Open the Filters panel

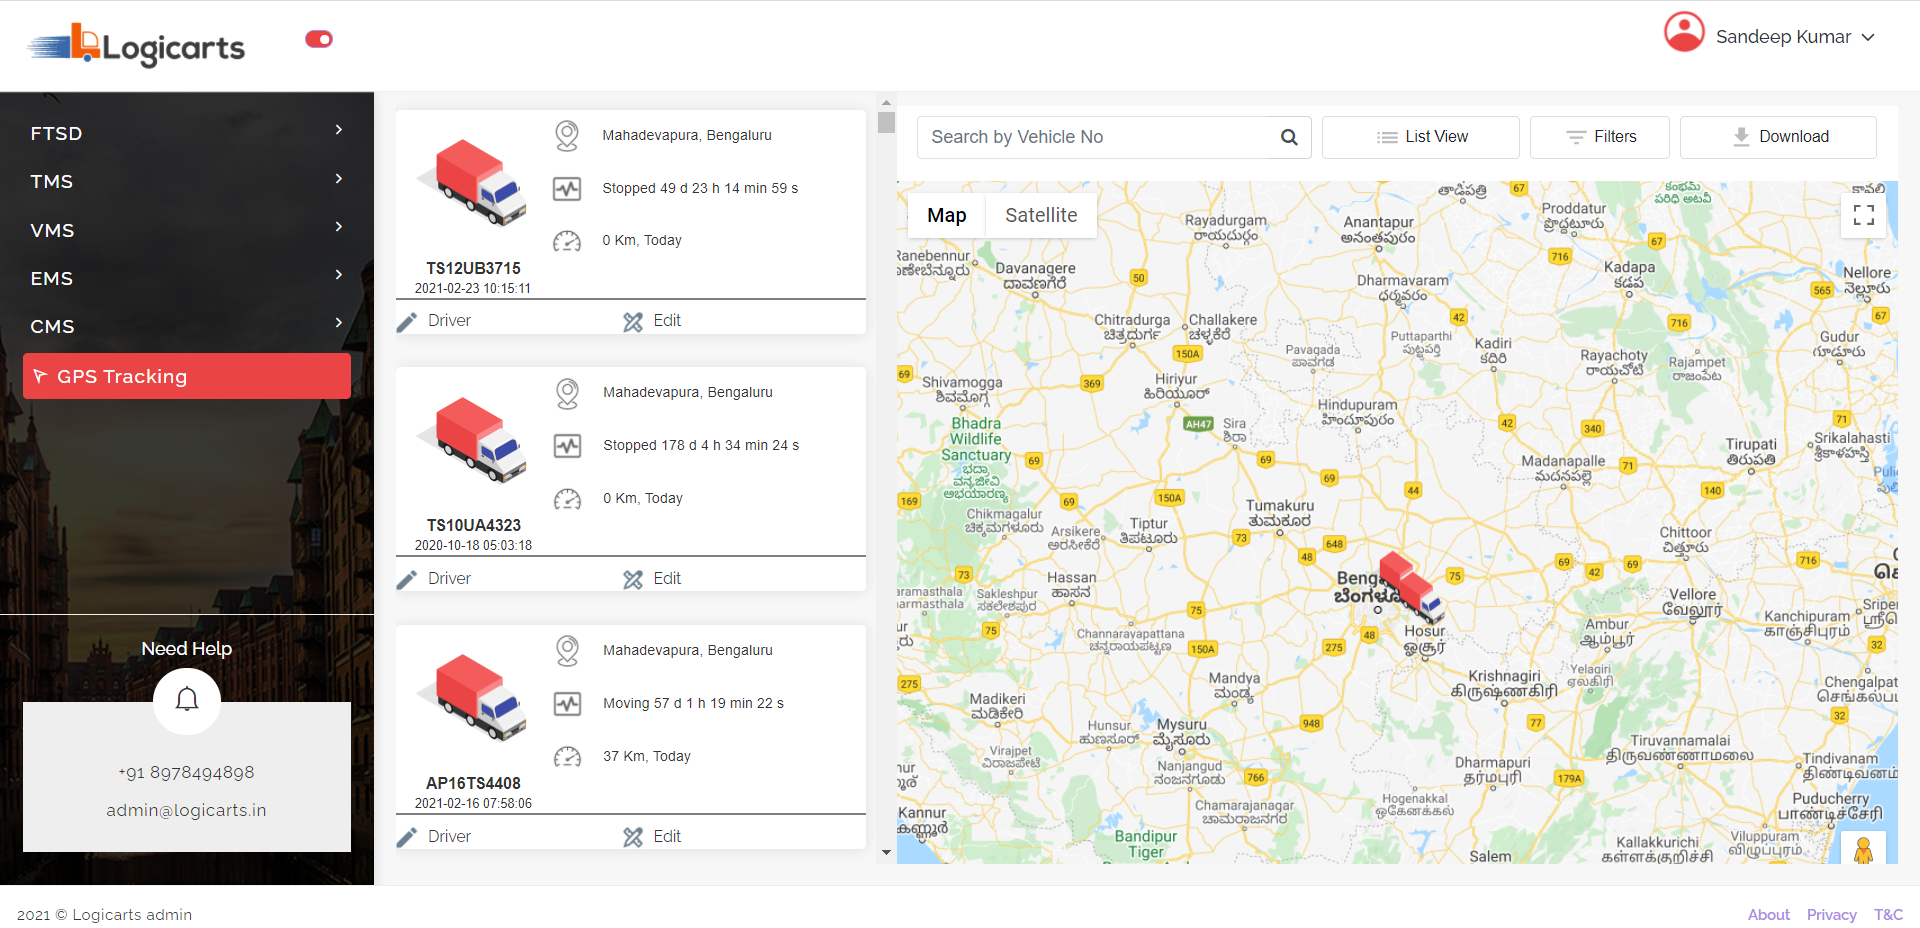pyautogui.click(x=1599, y=137)
